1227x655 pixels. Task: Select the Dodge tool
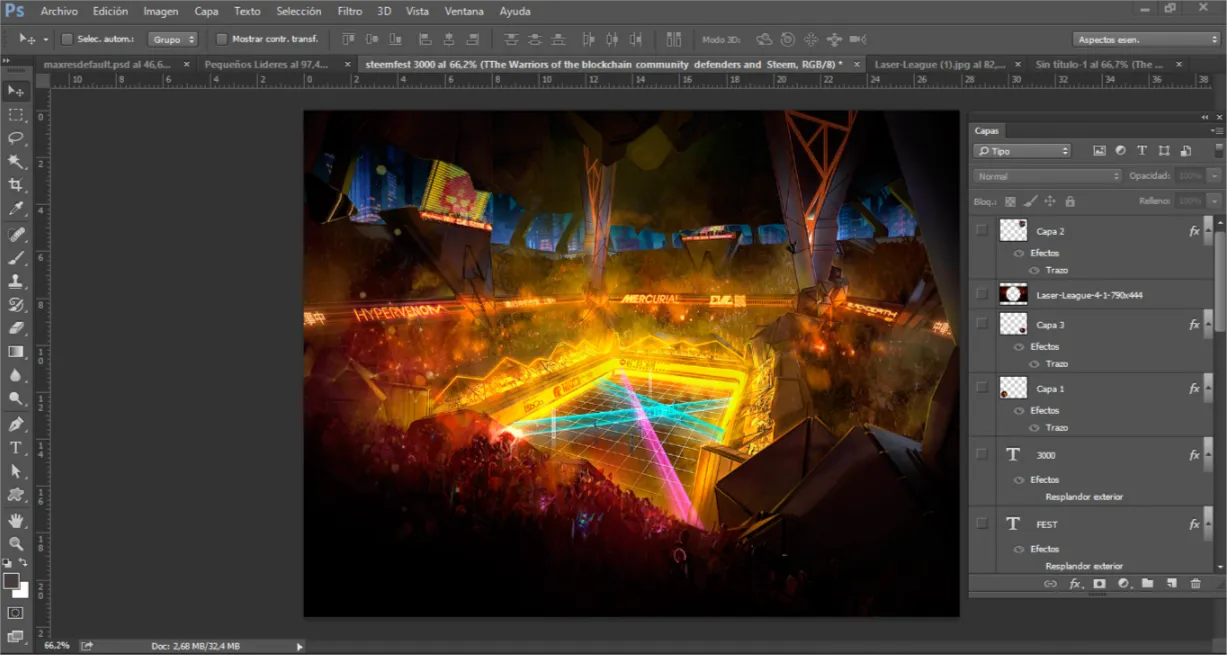pyautogui.click(x=16, y=398)
